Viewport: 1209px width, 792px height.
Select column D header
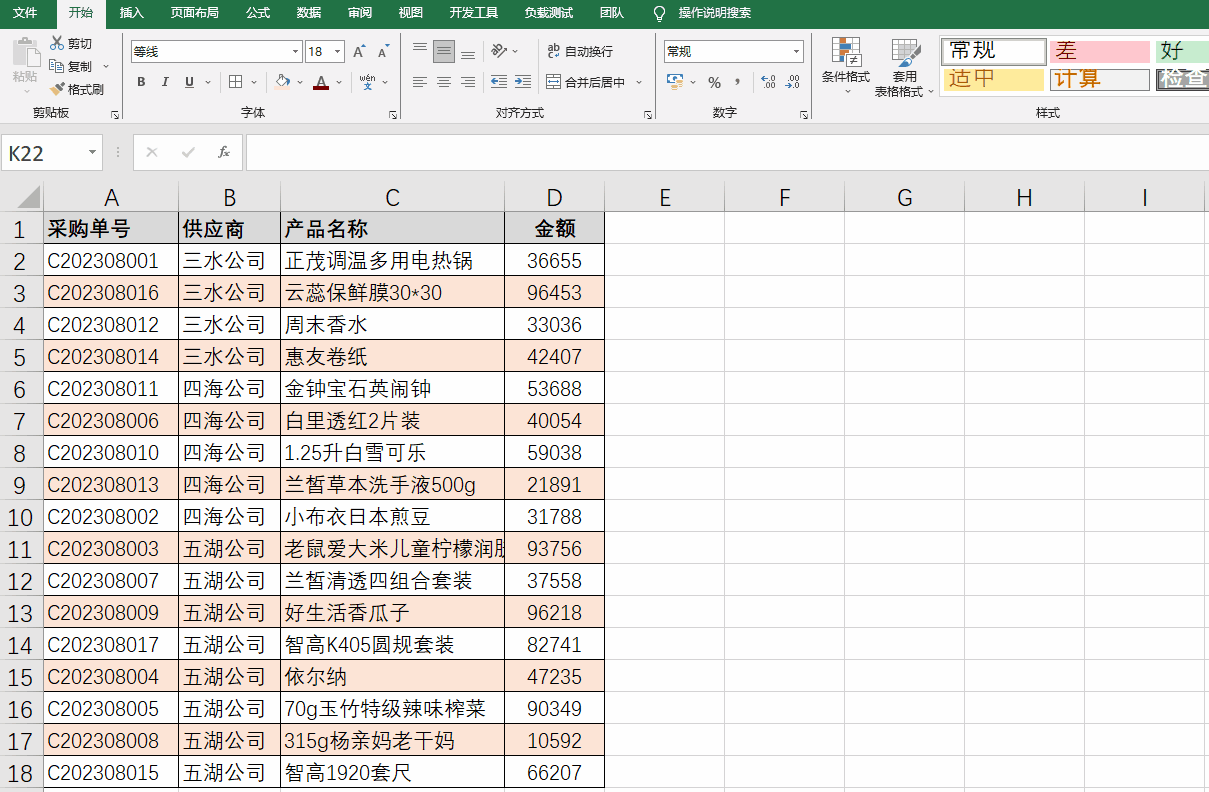(554, 197)
